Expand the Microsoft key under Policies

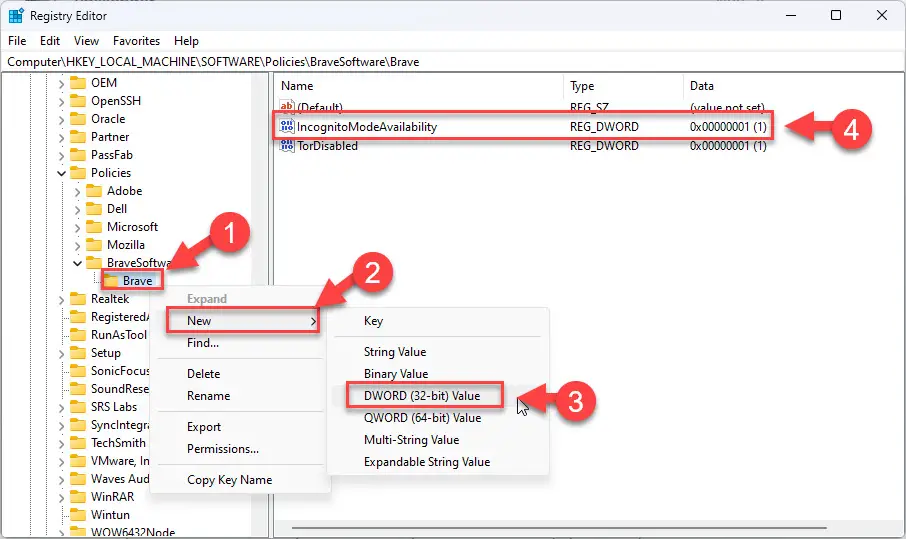tap(77, 228)
